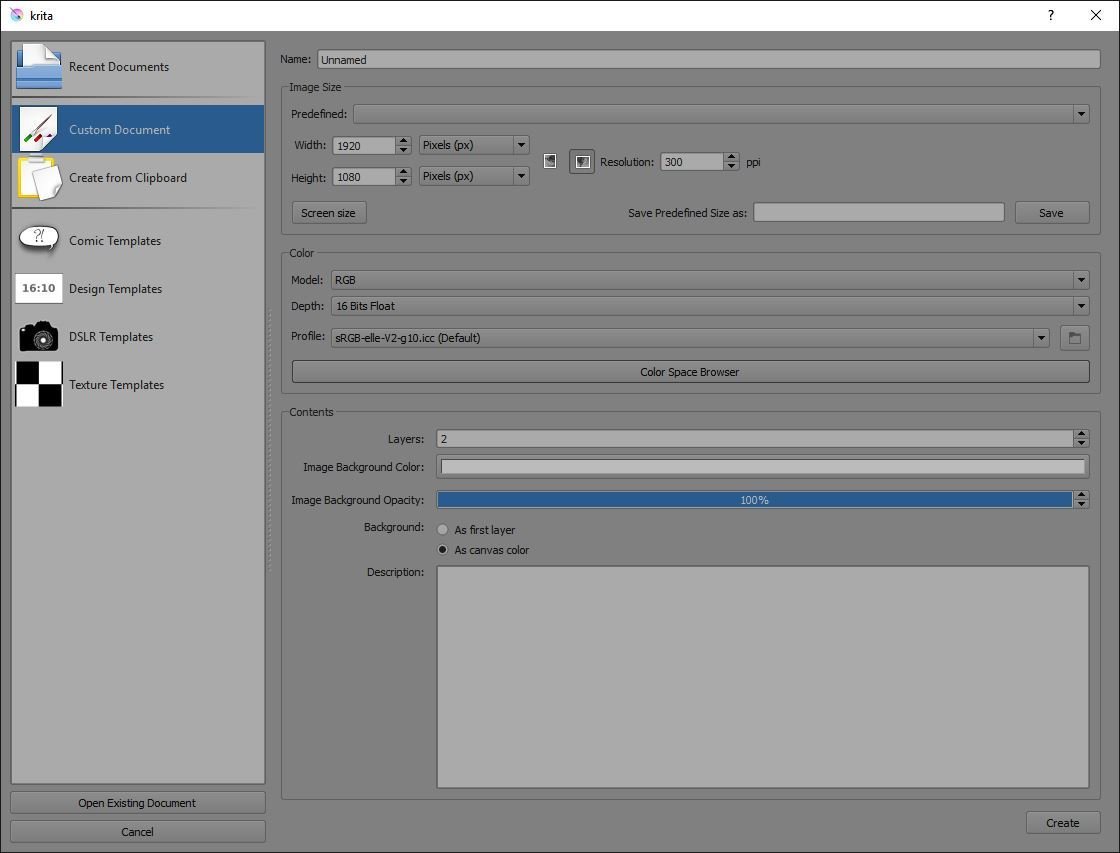Open Texture Templates section
The width and height of the screenshot is (1120, 853).
click(138, 384)
